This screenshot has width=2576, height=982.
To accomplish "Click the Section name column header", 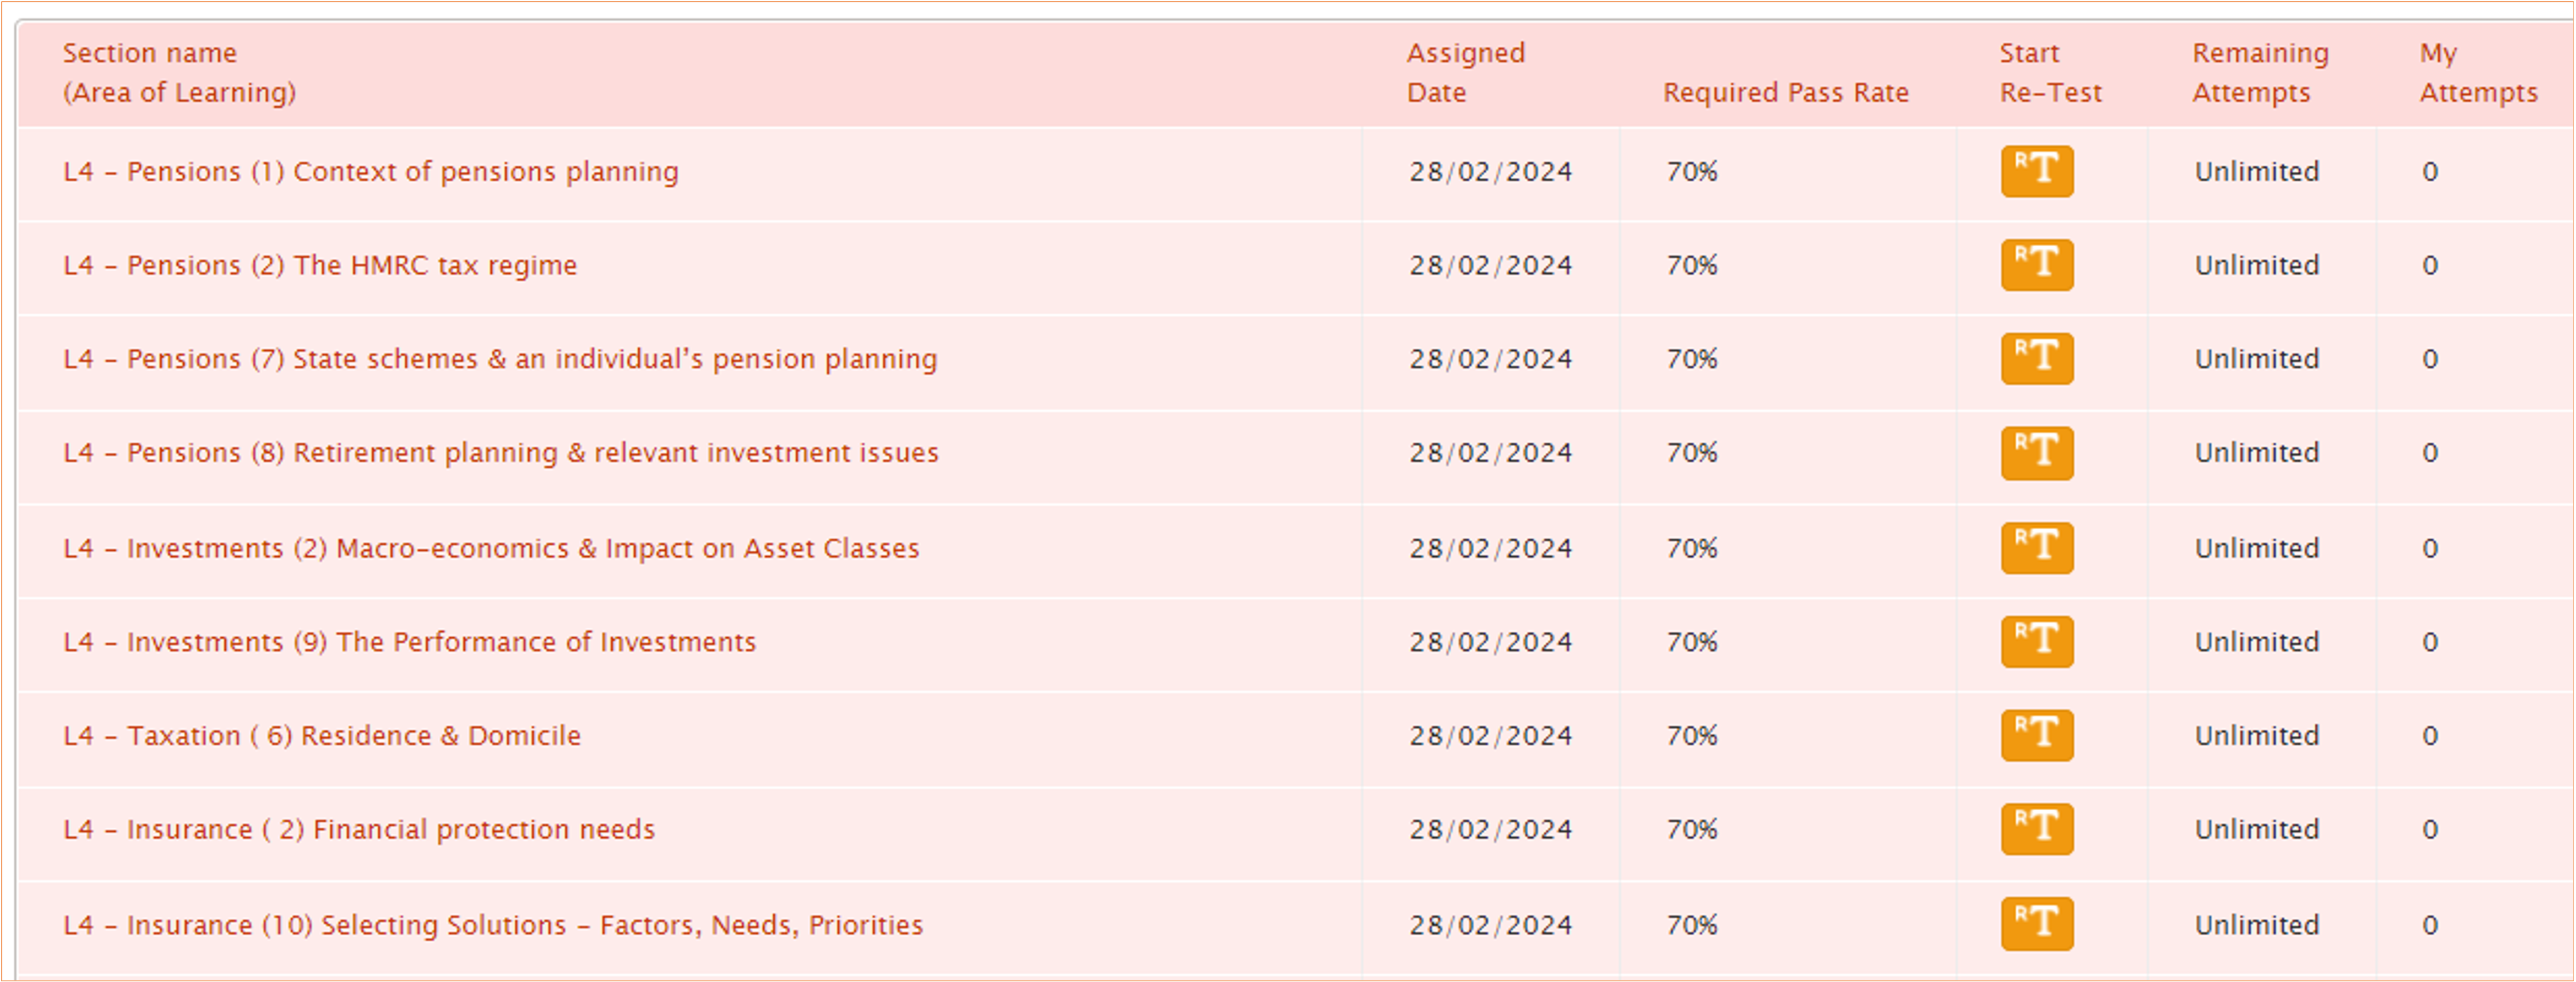I will (x=179, y=73).
